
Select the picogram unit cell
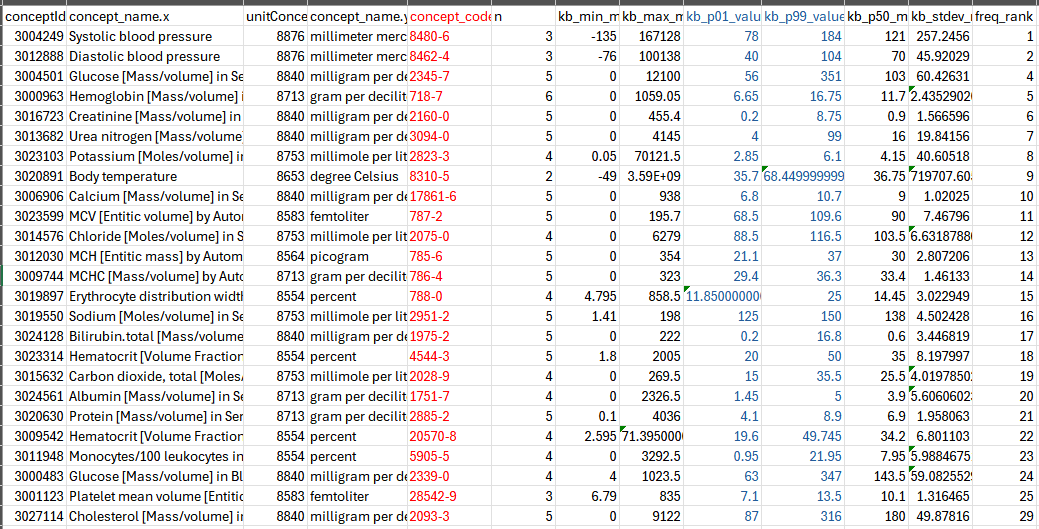pyautogui.click(x=357, y=257)
